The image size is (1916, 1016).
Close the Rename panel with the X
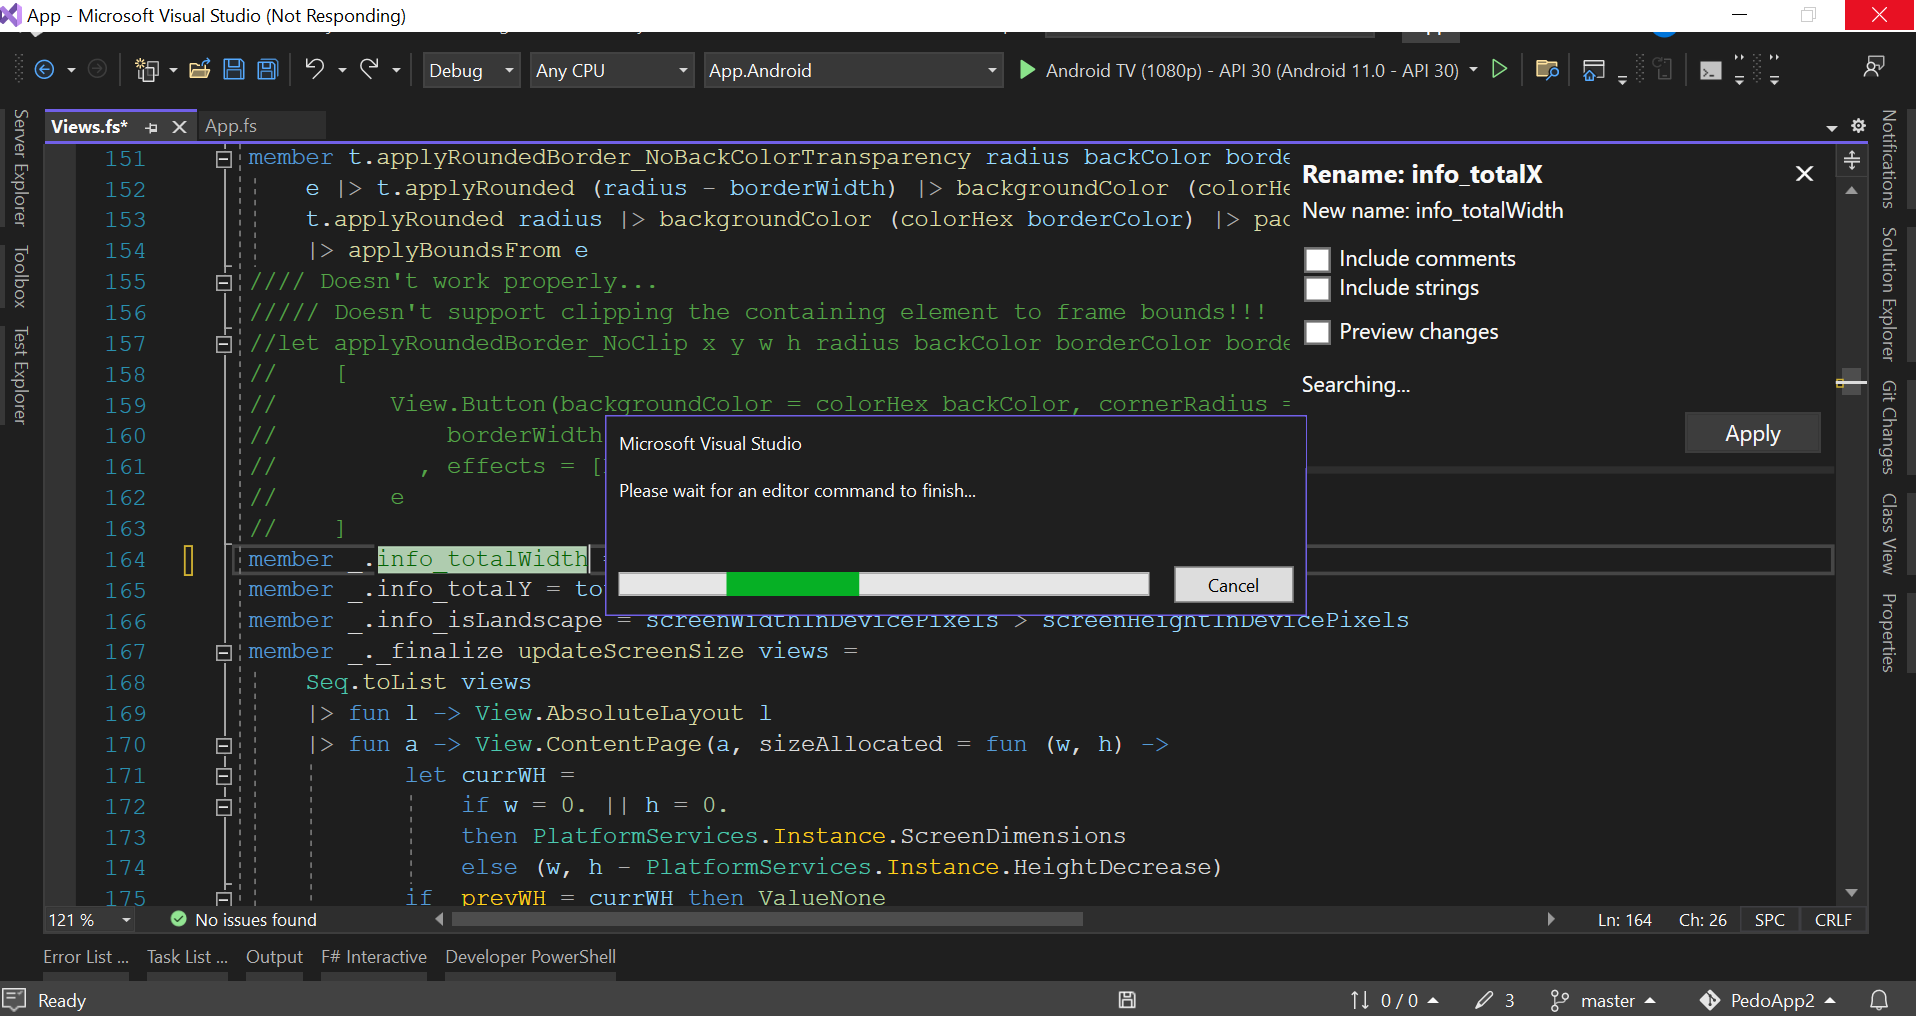pyautogui.click(x=1804, y=174)
